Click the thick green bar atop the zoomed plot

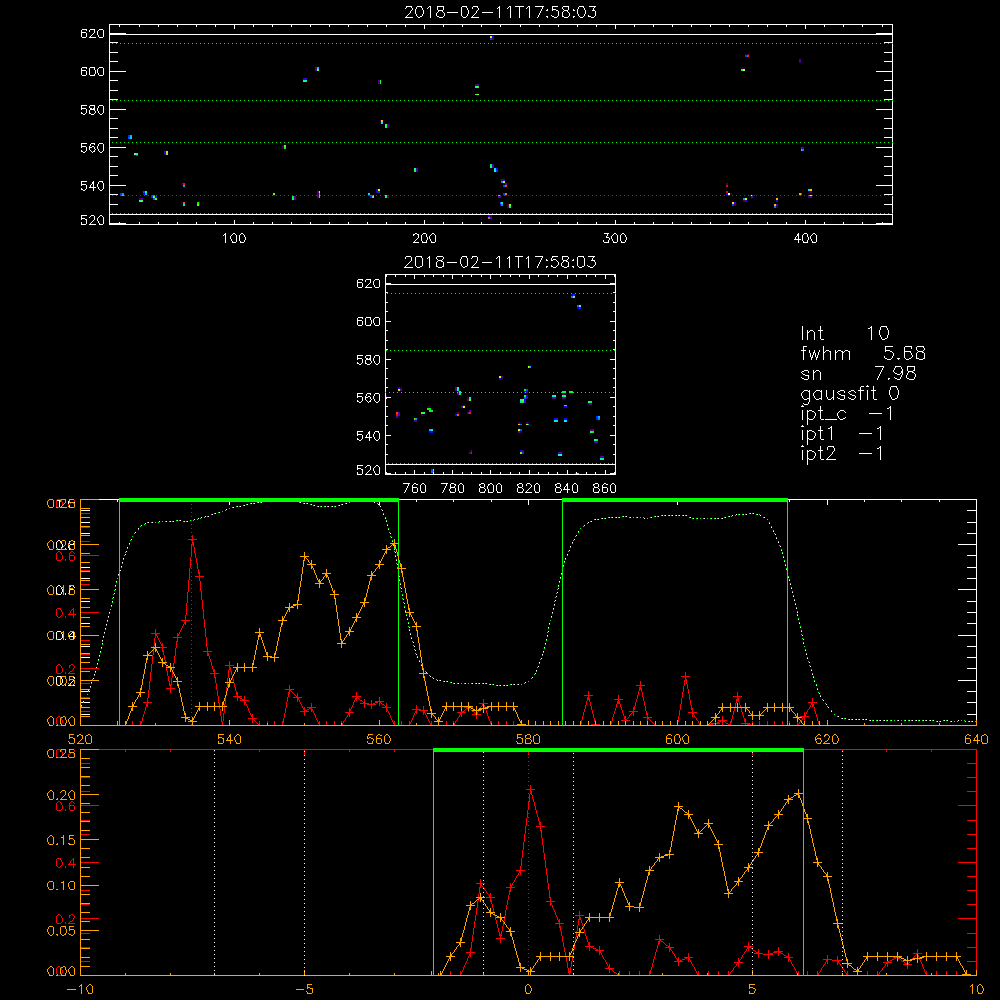[618, 750]
